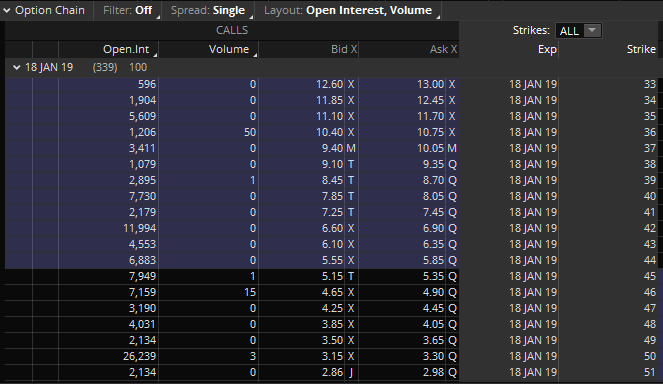Image resolution: width=663 pixels, height=384 pixels.
Task: Click open interest 11,994 for strike 42
Action: click(140, 229)
